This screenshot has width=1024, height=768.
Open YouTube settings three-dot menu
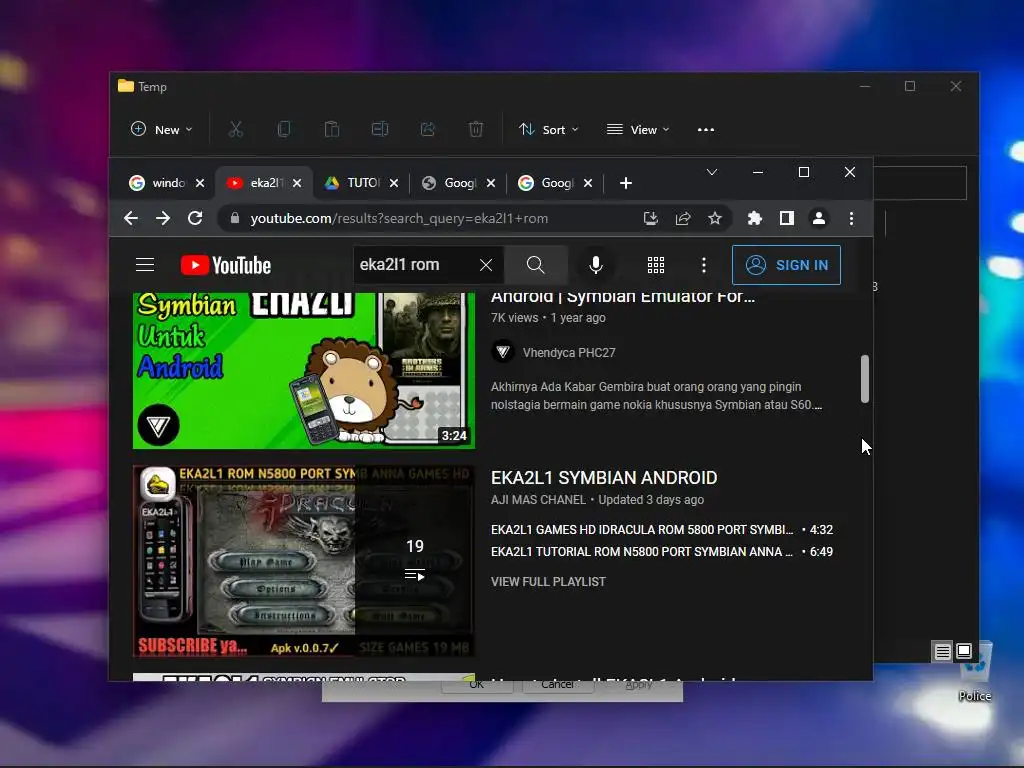pos(703,265)
